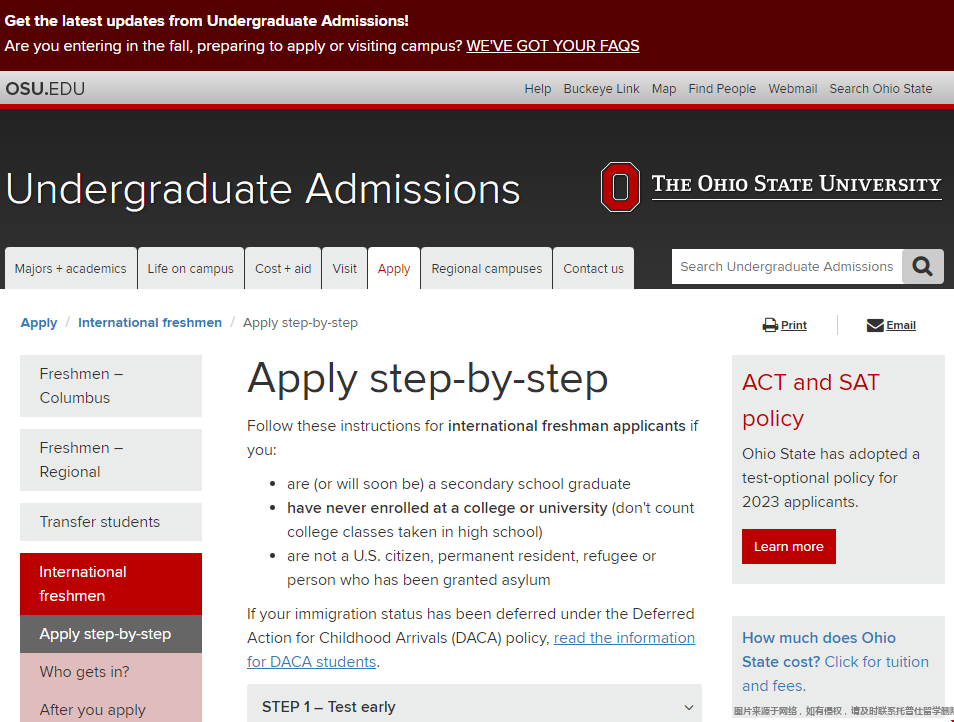Click The Ohio State University wordmark
This screenshot has height=722, width=954.
pyautogui.click(x=796, y=184)
